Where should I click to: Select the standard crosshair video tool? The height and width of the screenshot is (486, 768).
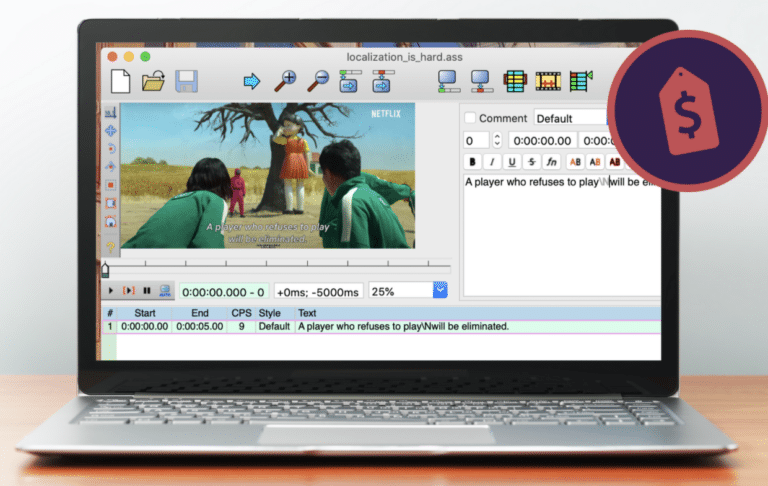coord(111,113)
